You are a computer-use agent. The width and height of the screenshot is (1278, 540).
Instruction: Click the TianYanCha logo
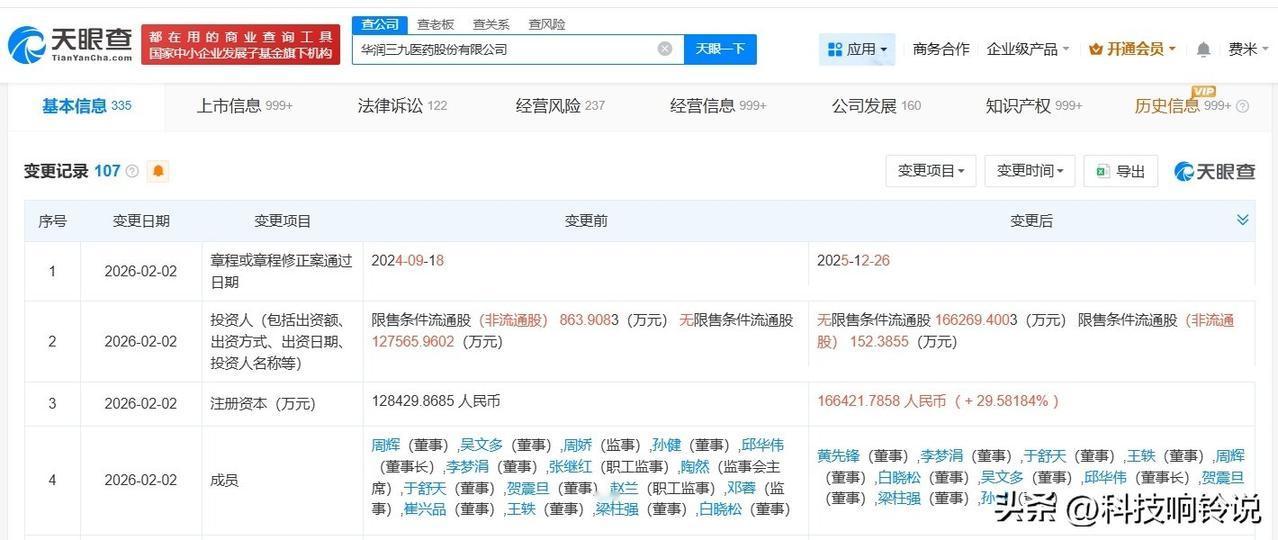[70, 44]
